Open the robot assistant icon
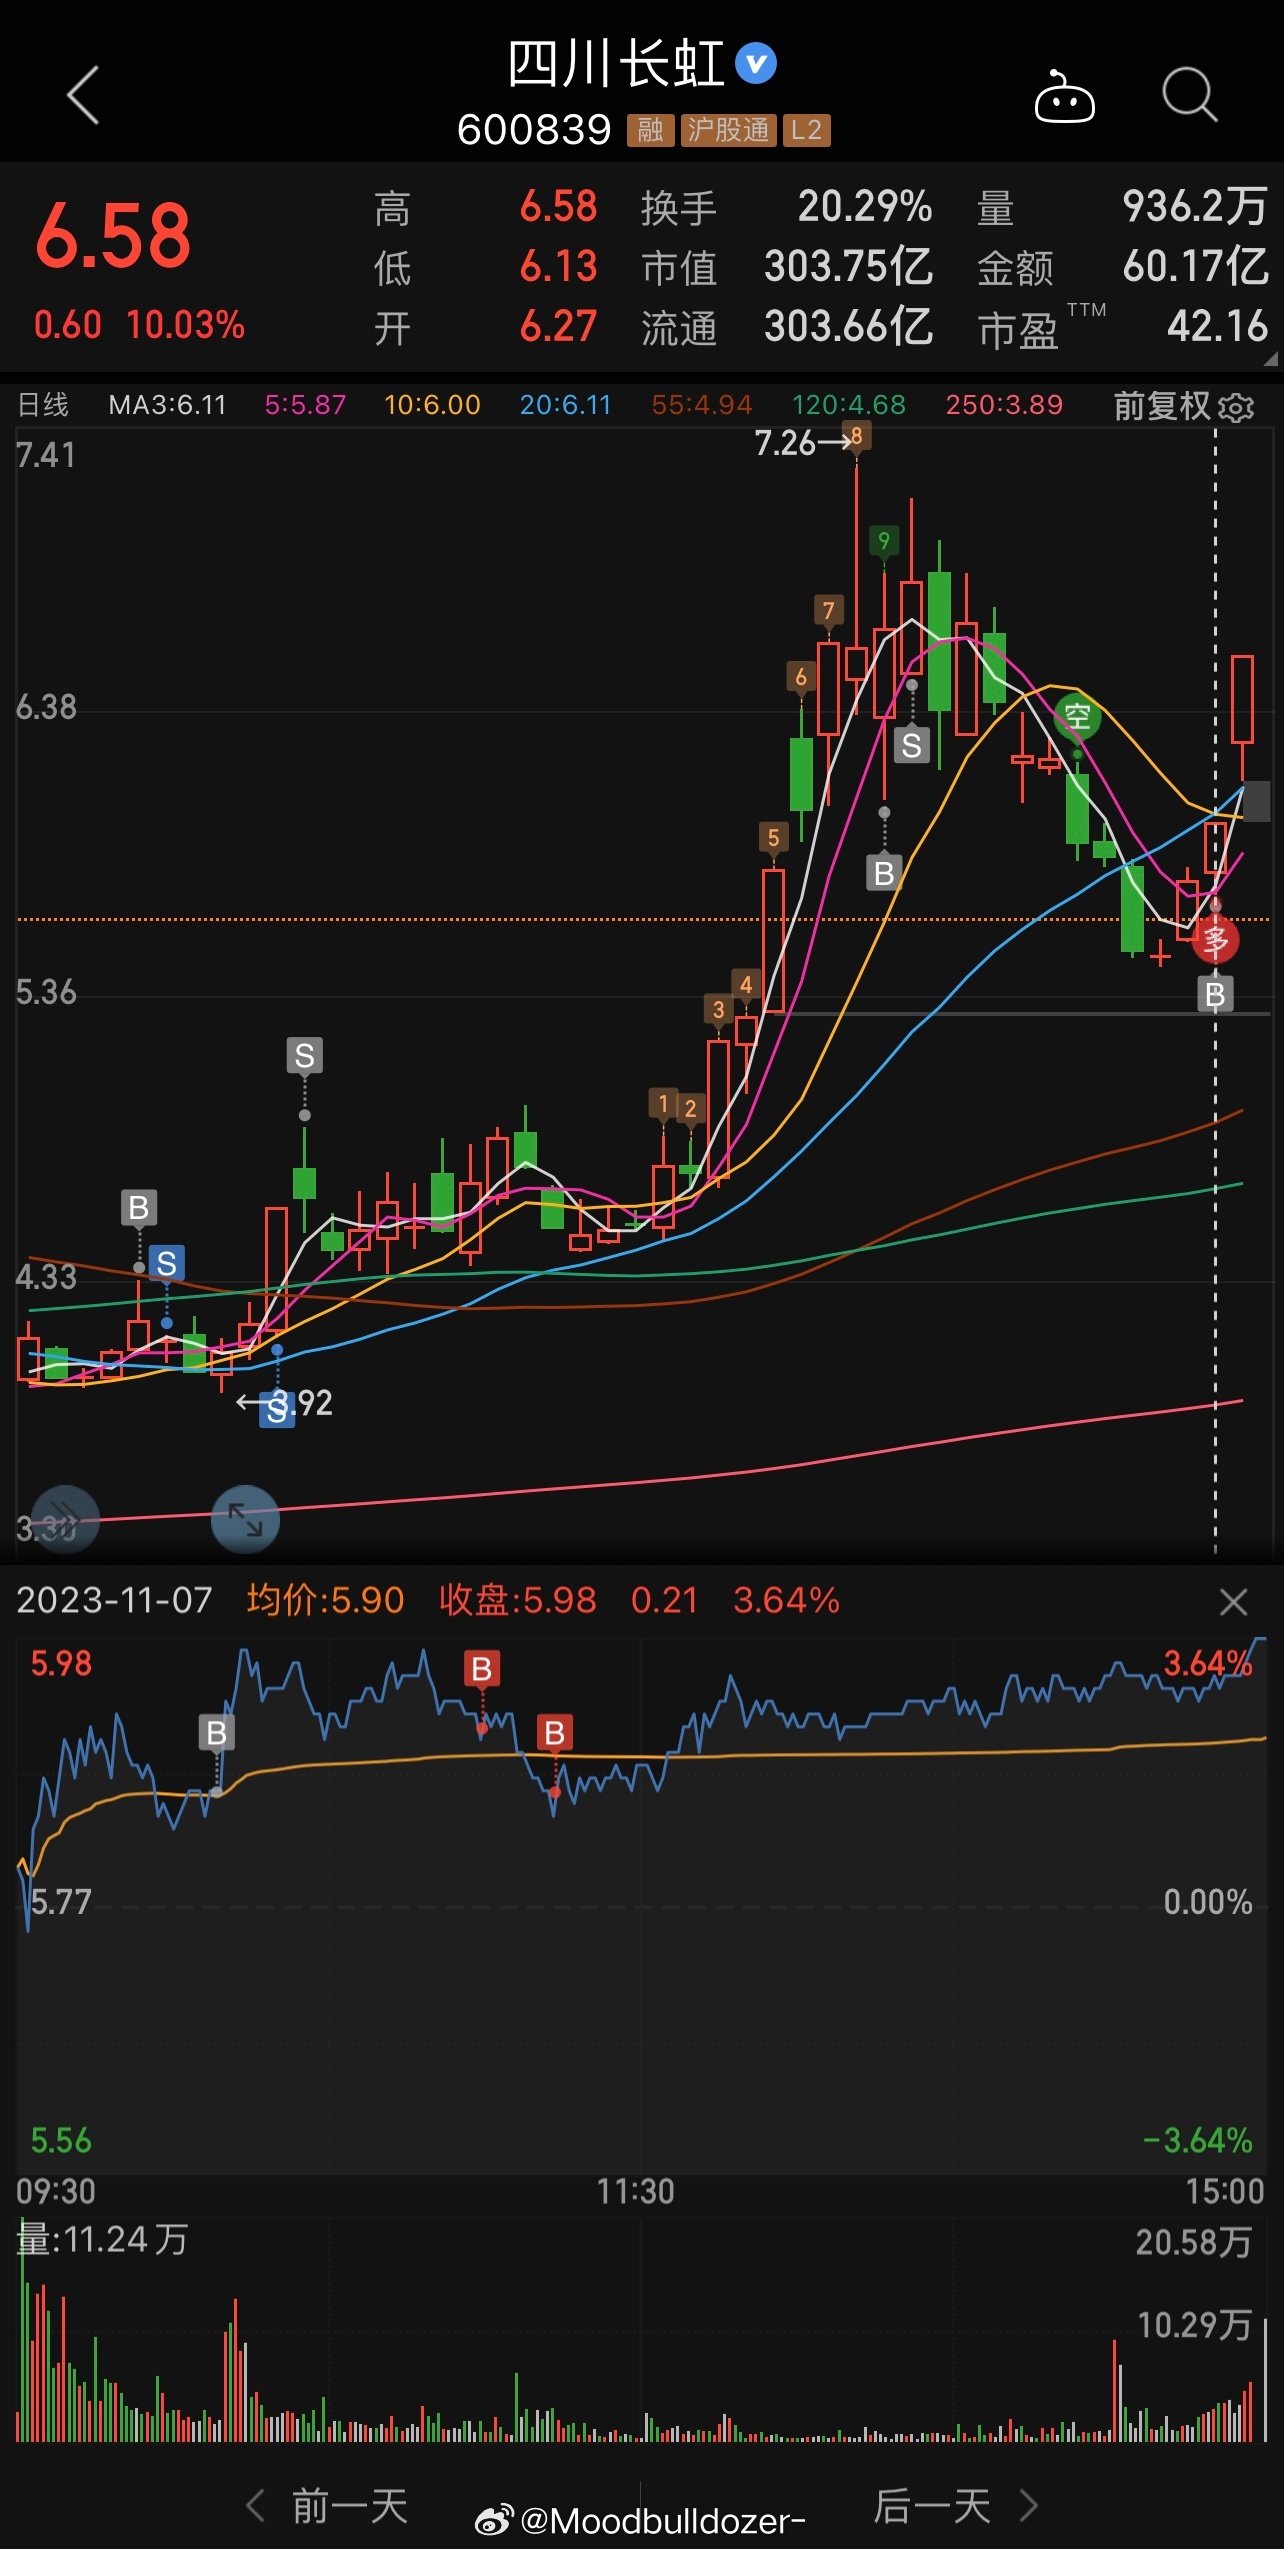The height and width of the screenshot is (2549, 1284). click(x=1064, y=97)
